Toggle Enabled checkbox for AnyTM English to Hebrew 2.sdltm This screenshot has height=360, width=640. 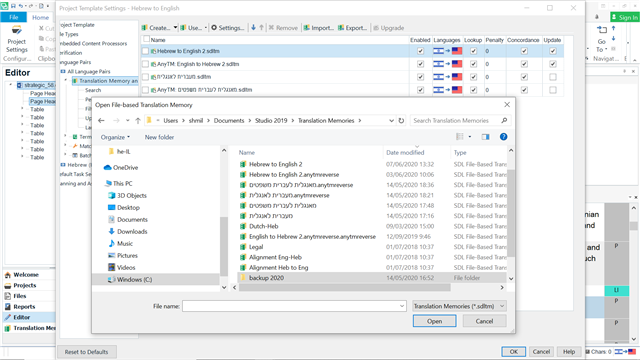pyautogui.click(x=420, y=64)
